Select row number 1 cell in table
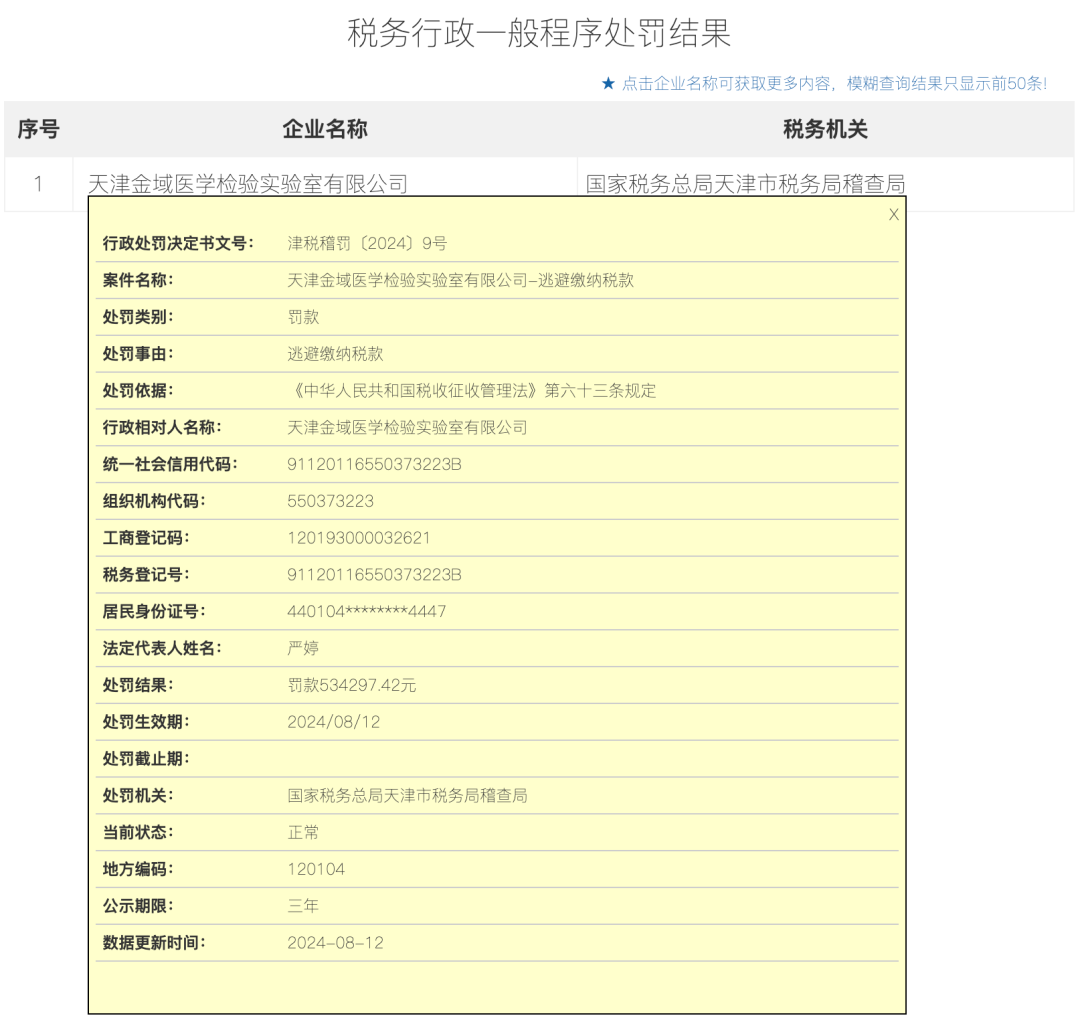Image resolution: width=1080 pixels, height=1032 pixels. coord(38,184)
